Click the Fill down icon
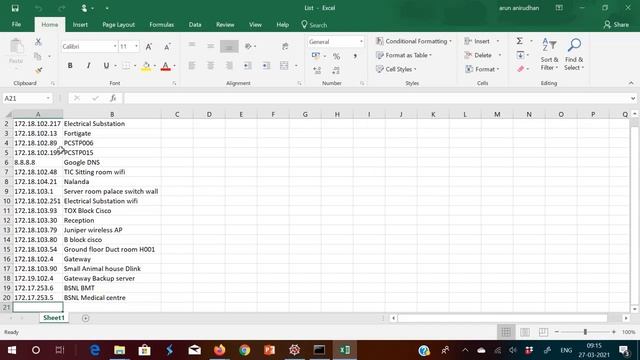This screenshot has height=360, width=640. (520, 55)
